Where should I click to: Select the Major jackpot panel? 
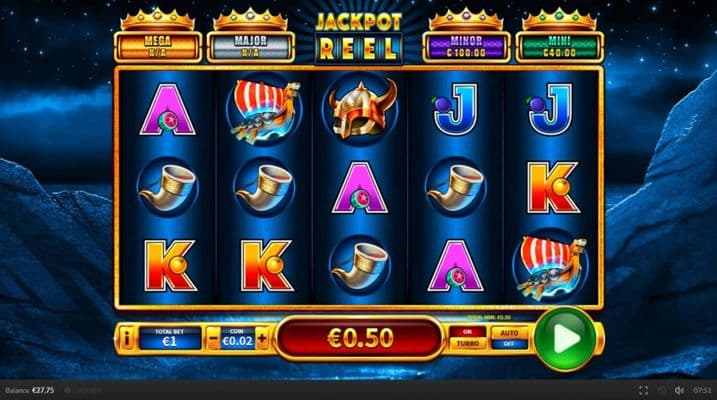pyautogui.click(x=251, y=47)
